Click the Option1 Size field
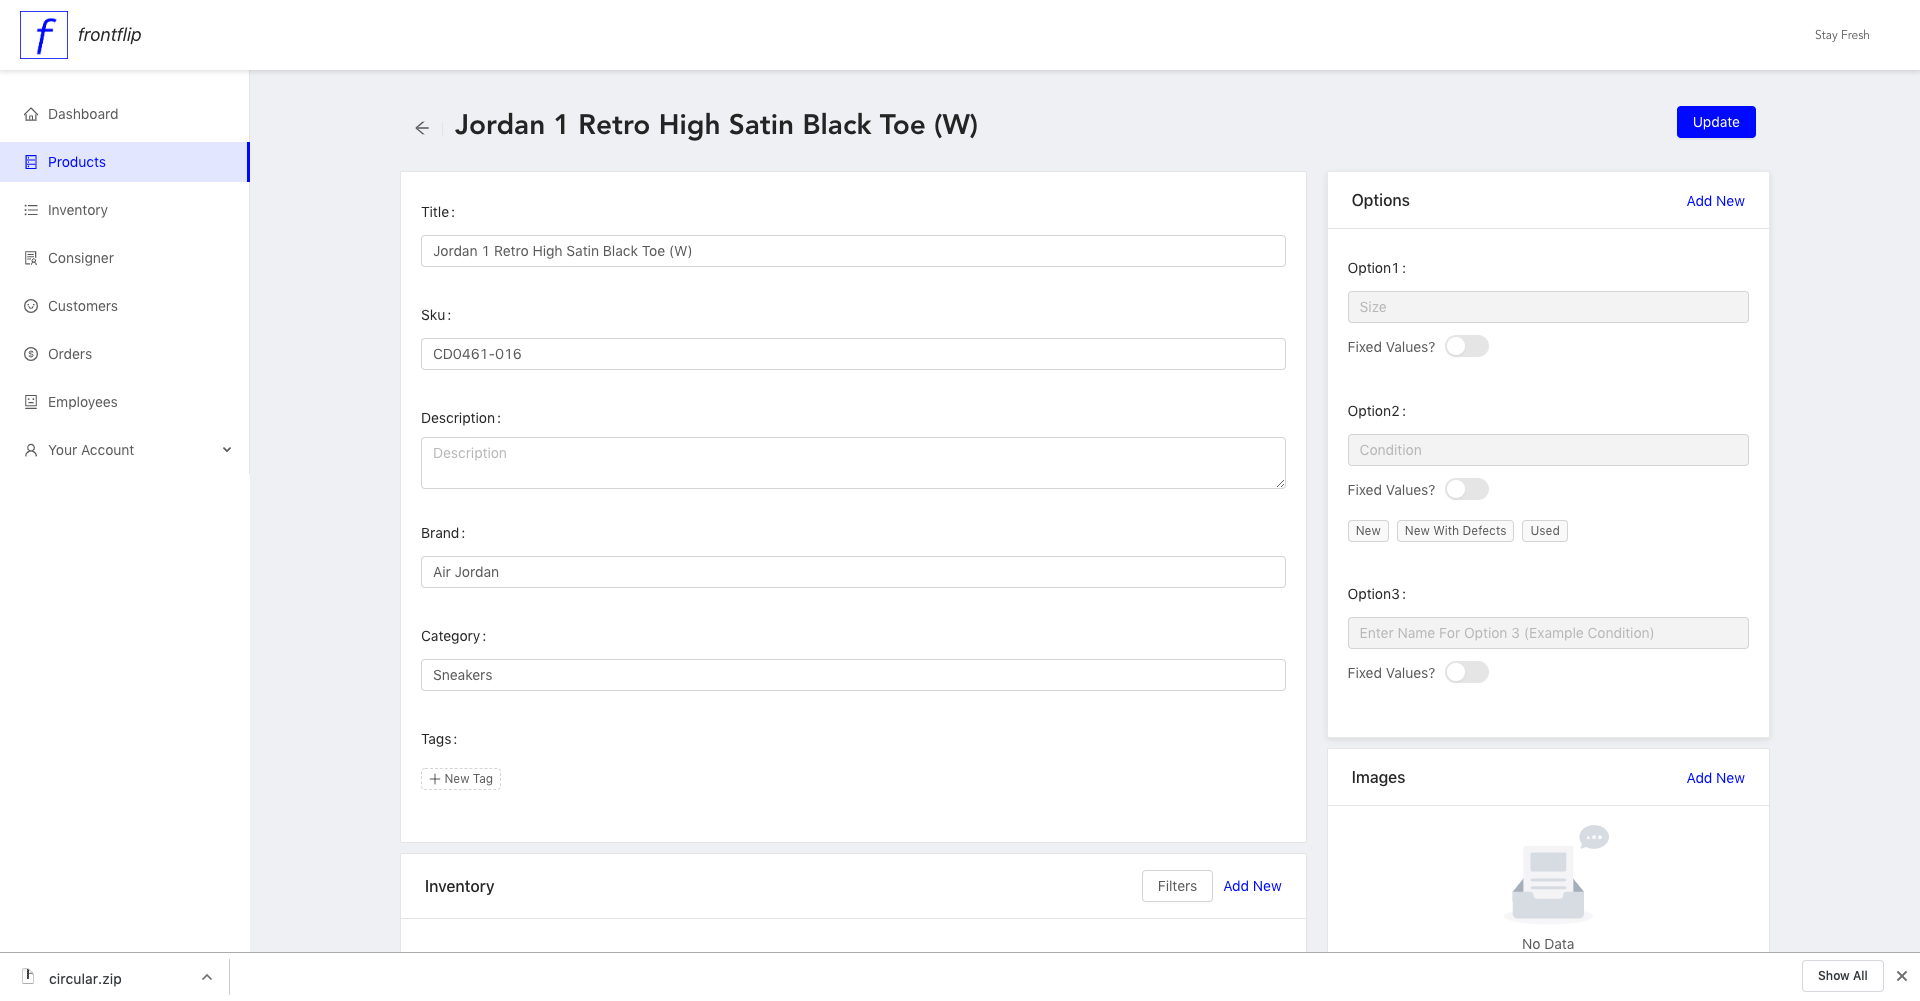The image size is (1920, 1001). pyautogui.click(x=1548, y=307)
